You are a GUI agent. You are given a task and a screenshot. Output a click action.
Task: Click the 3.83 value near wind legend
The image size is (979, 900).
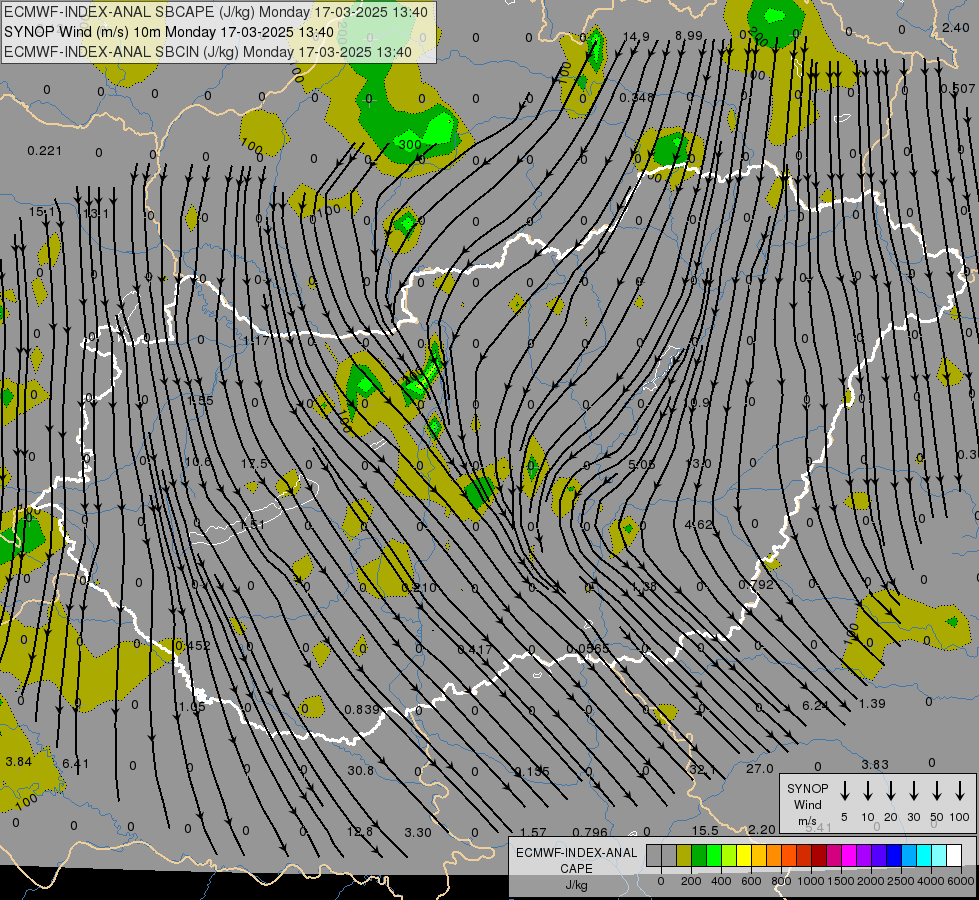click(875, 764)
